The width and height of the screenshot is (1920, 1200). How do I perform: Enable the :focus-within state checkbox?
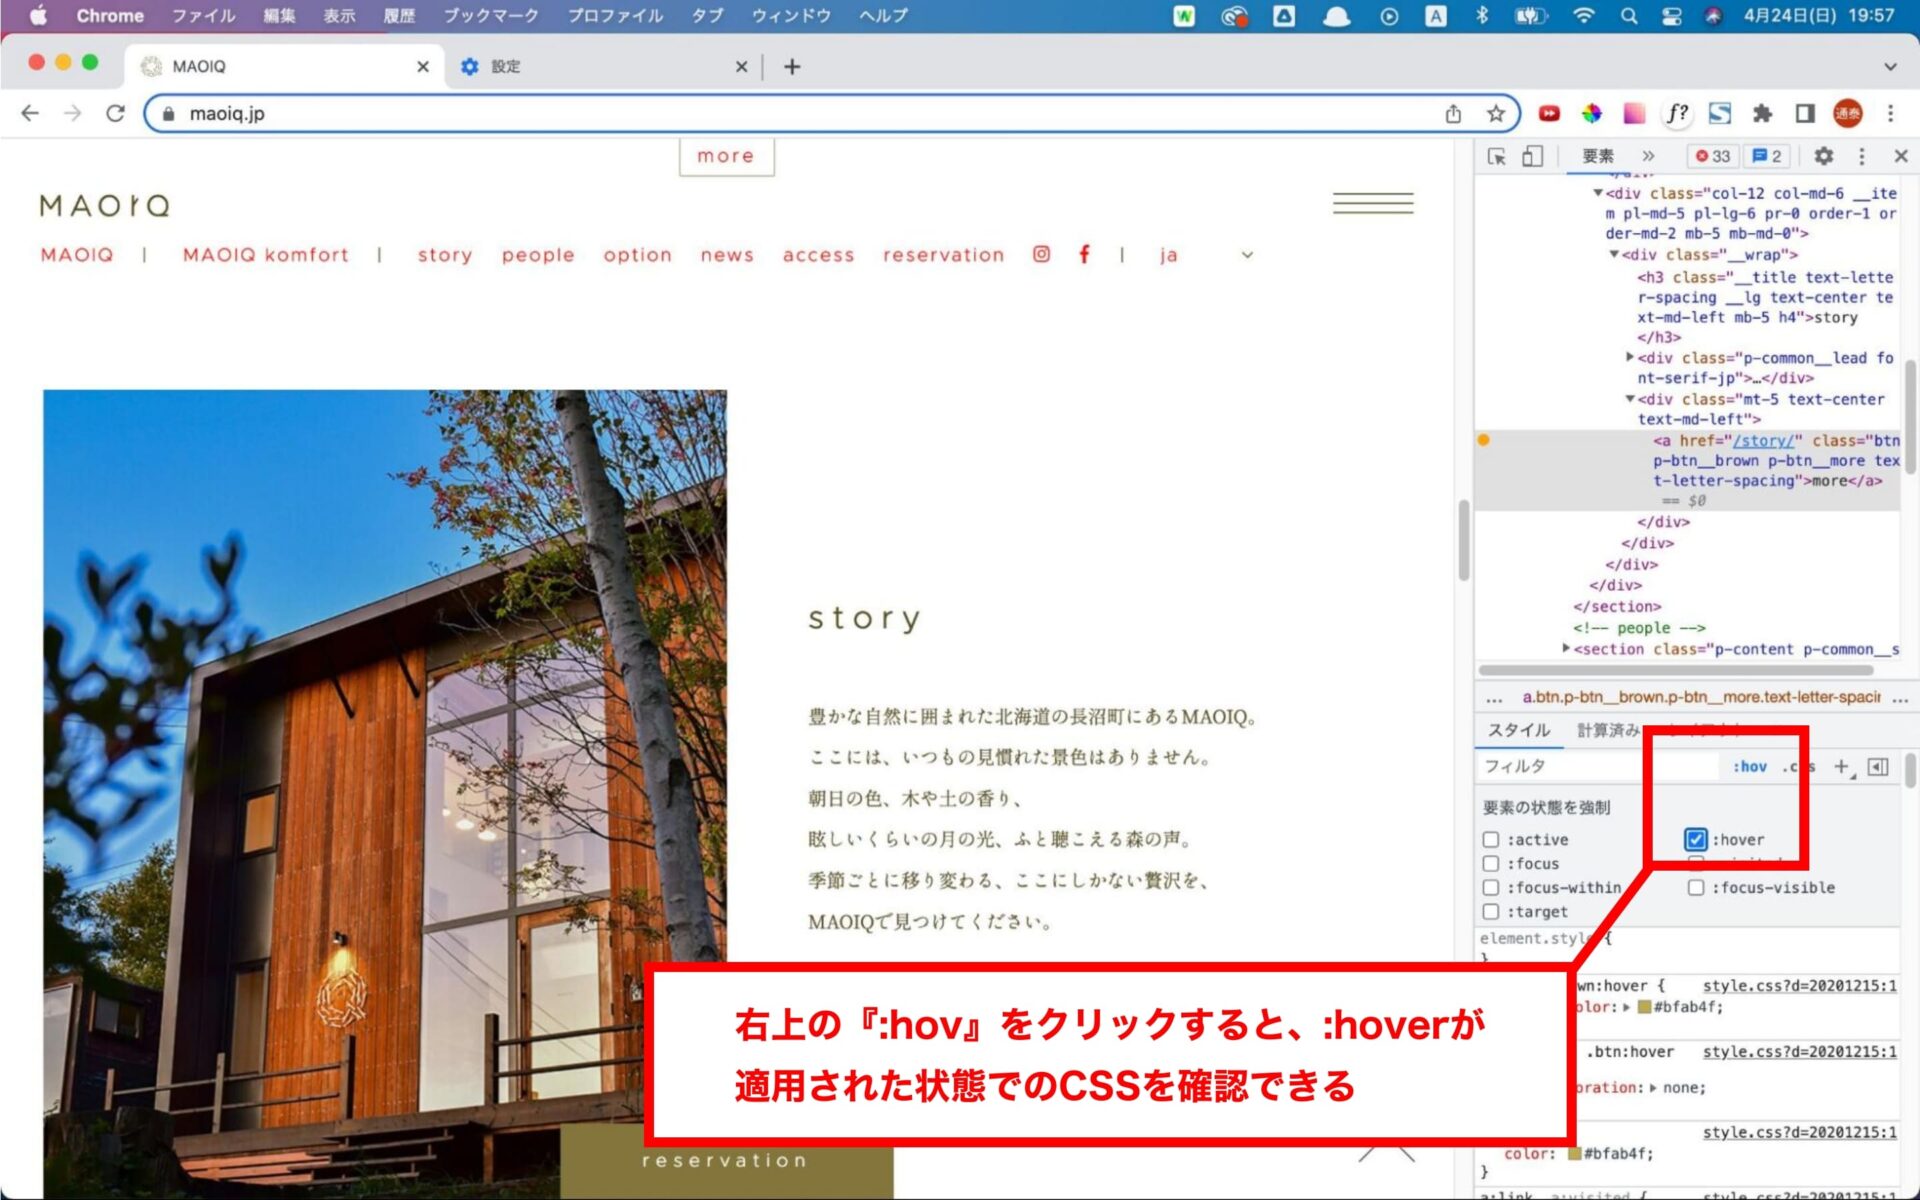click(1491, 887)
